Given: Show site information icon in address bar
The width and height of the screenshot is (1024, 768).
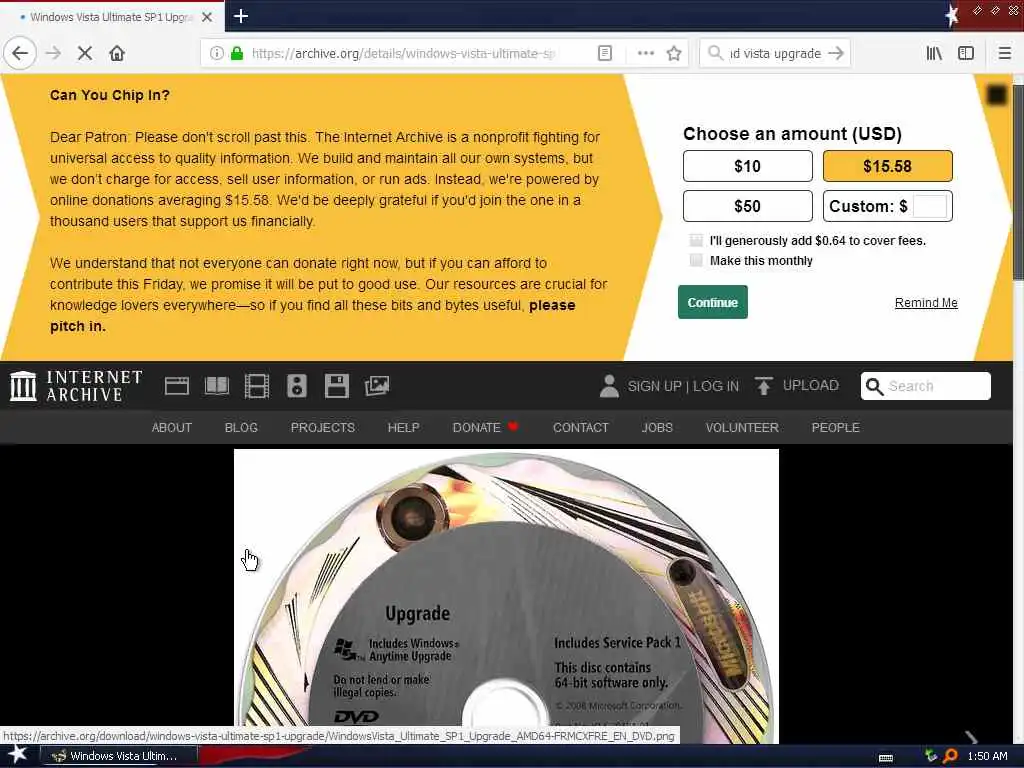Looking at the screenshot, I should (216, 53).
